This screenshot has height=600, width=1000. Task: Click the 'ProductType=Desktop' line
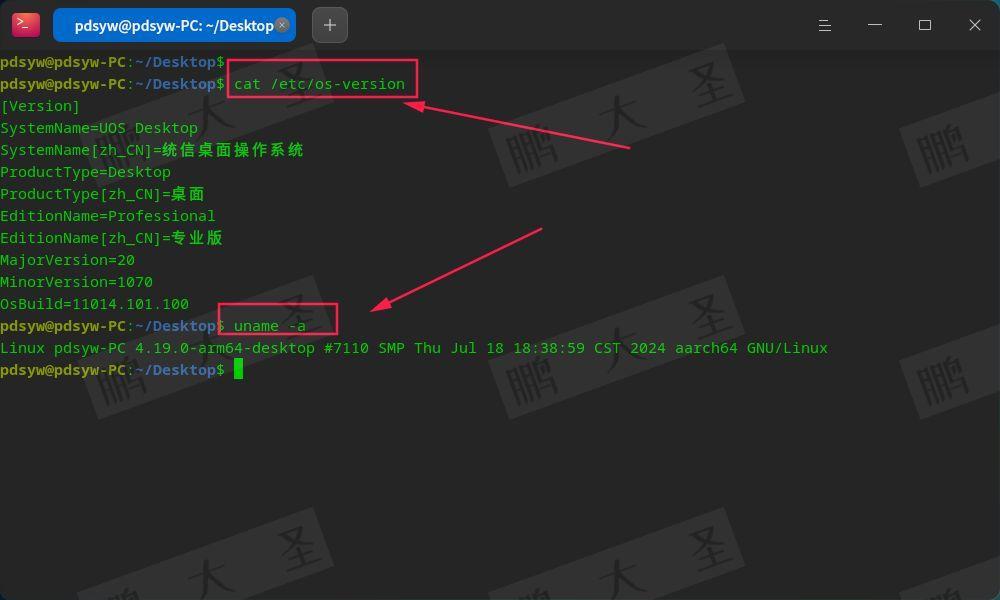(x=85, y=172)
